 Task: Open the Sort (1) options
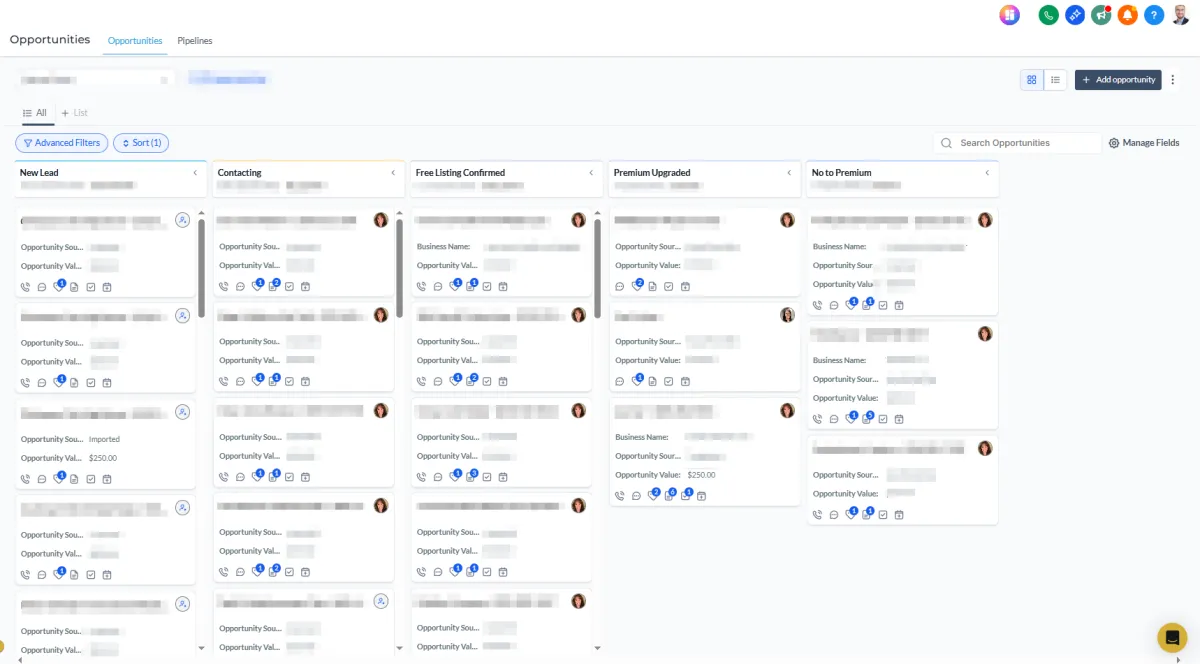(141, 143)
